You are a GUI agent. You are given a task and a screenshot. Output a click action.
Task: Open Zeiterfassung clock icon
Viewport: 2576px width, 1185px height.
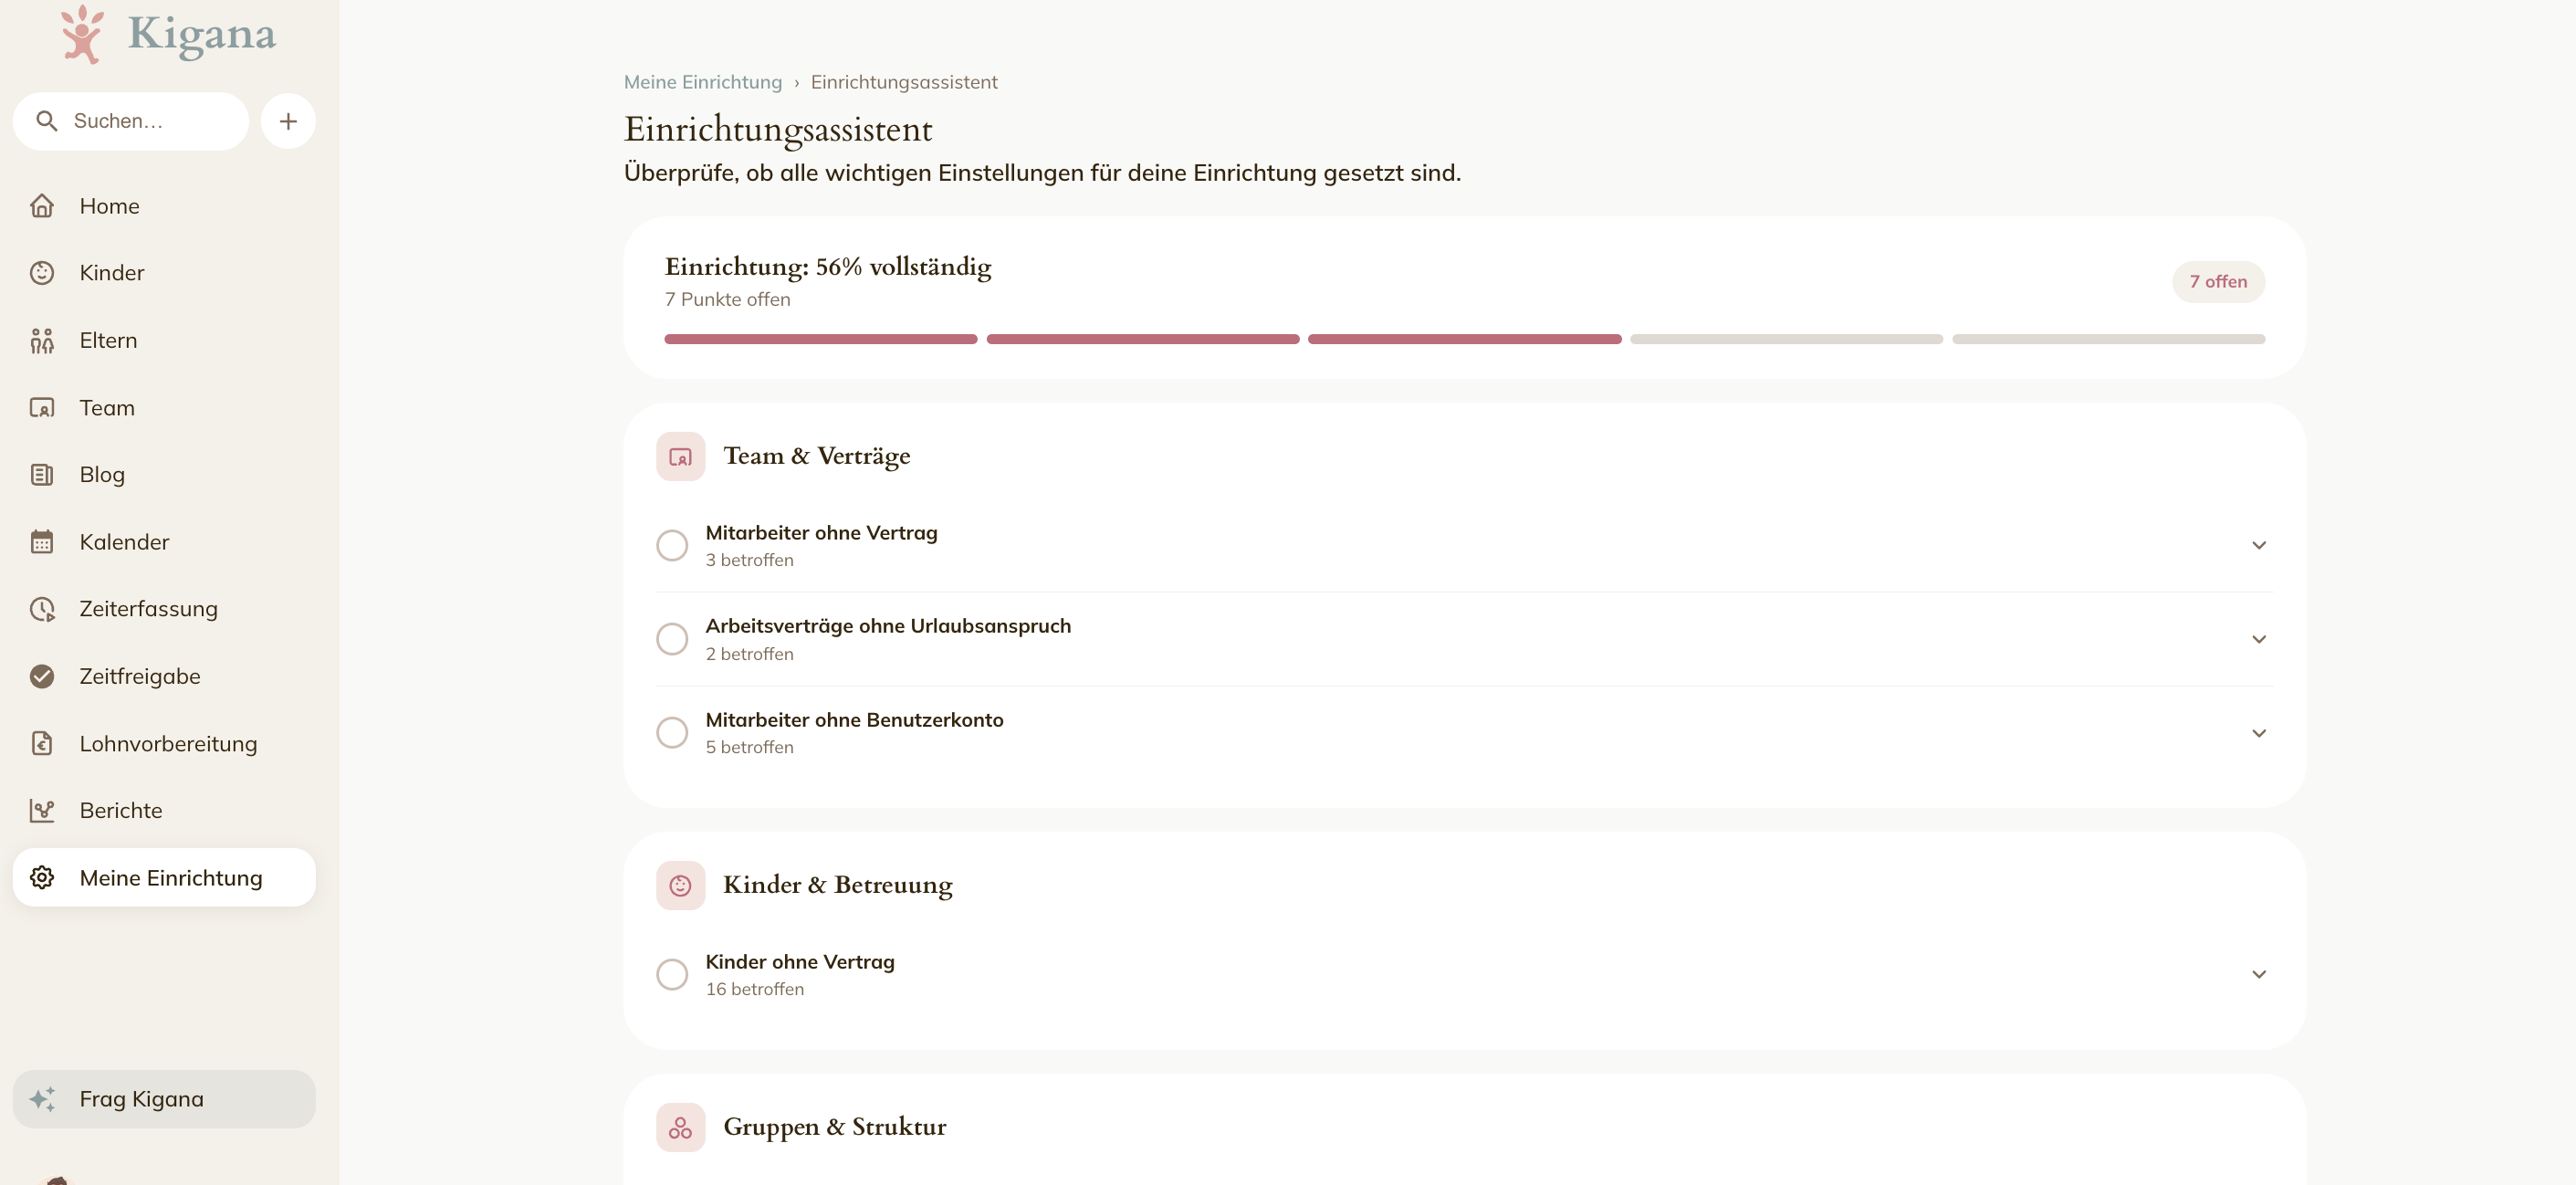pyautogui.click(x=42, y=609)
